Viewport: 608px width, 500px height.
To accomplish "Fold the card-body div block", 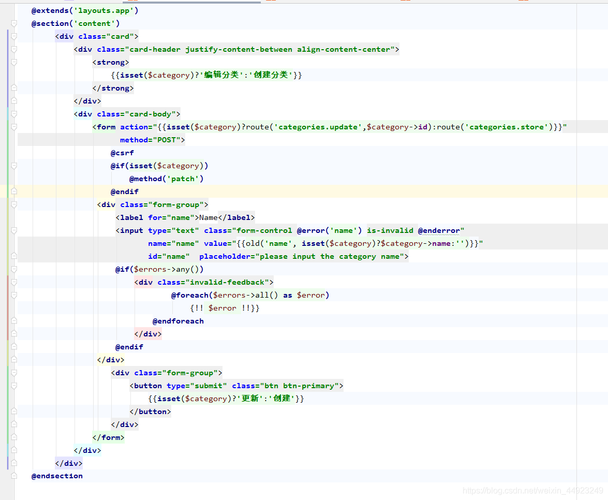I will pos(14,114).
